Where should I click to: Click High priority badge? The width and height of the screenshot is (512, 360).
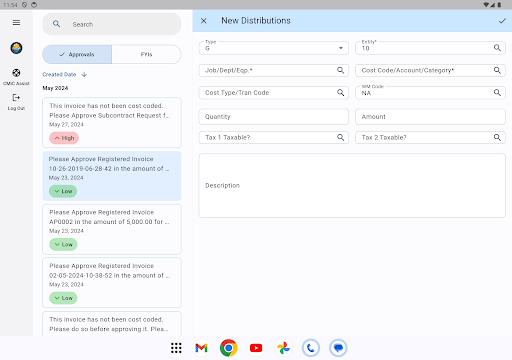[64, 138]
